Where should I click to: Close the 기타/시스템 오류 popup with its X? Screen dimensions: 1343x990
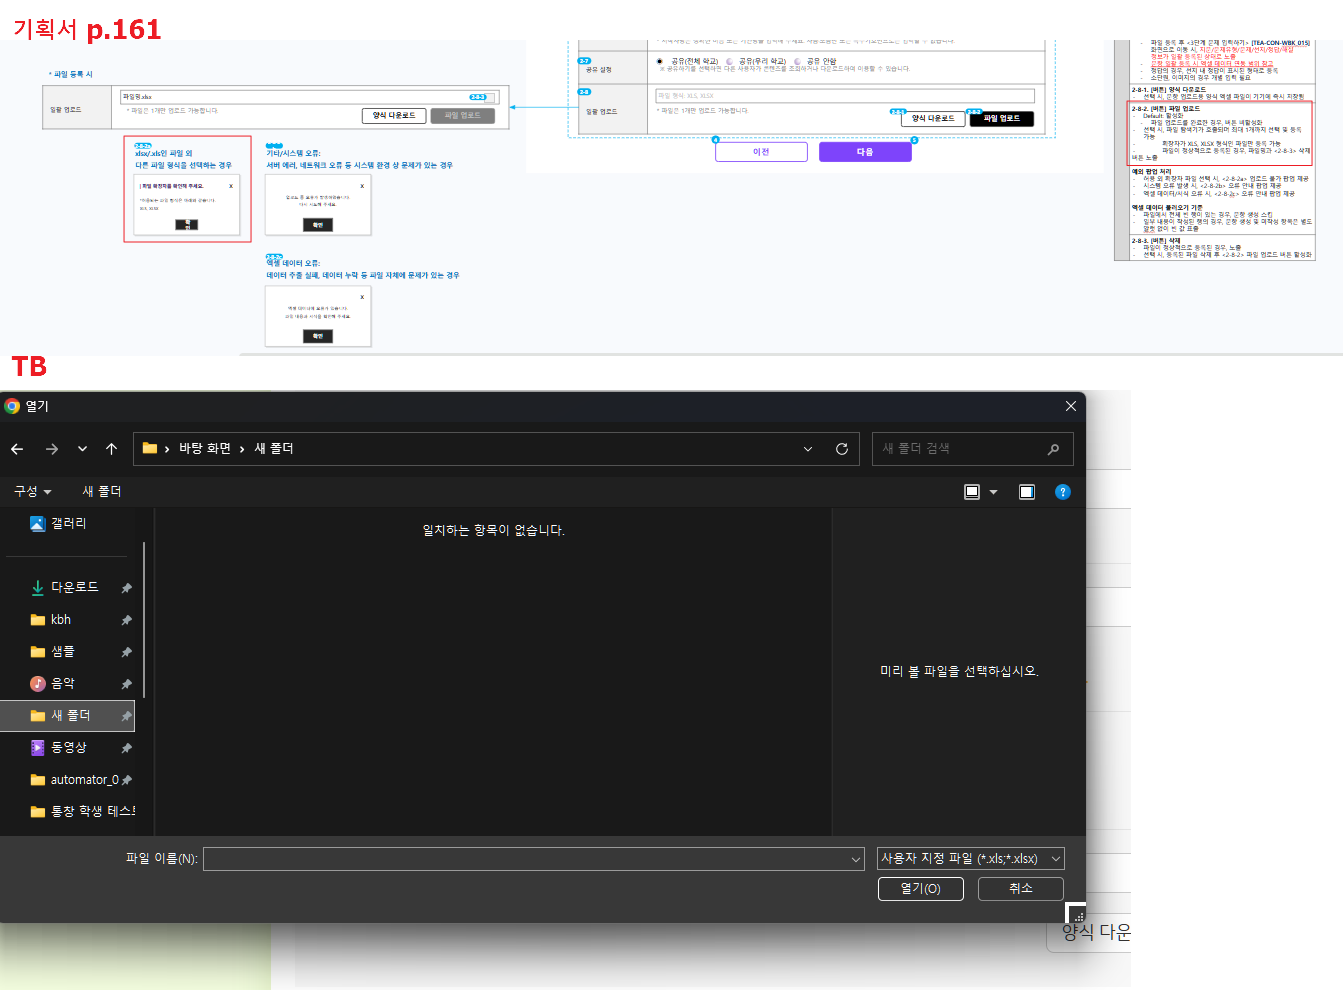362,186
